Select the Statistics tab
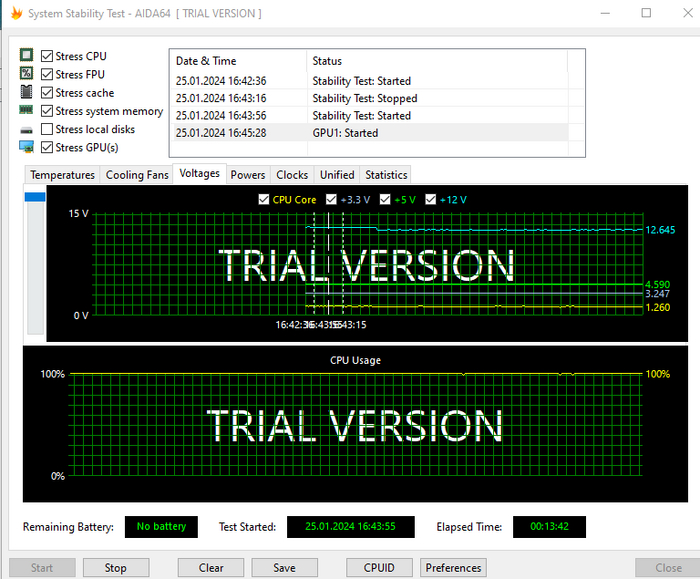 click(x=386, y=174)
